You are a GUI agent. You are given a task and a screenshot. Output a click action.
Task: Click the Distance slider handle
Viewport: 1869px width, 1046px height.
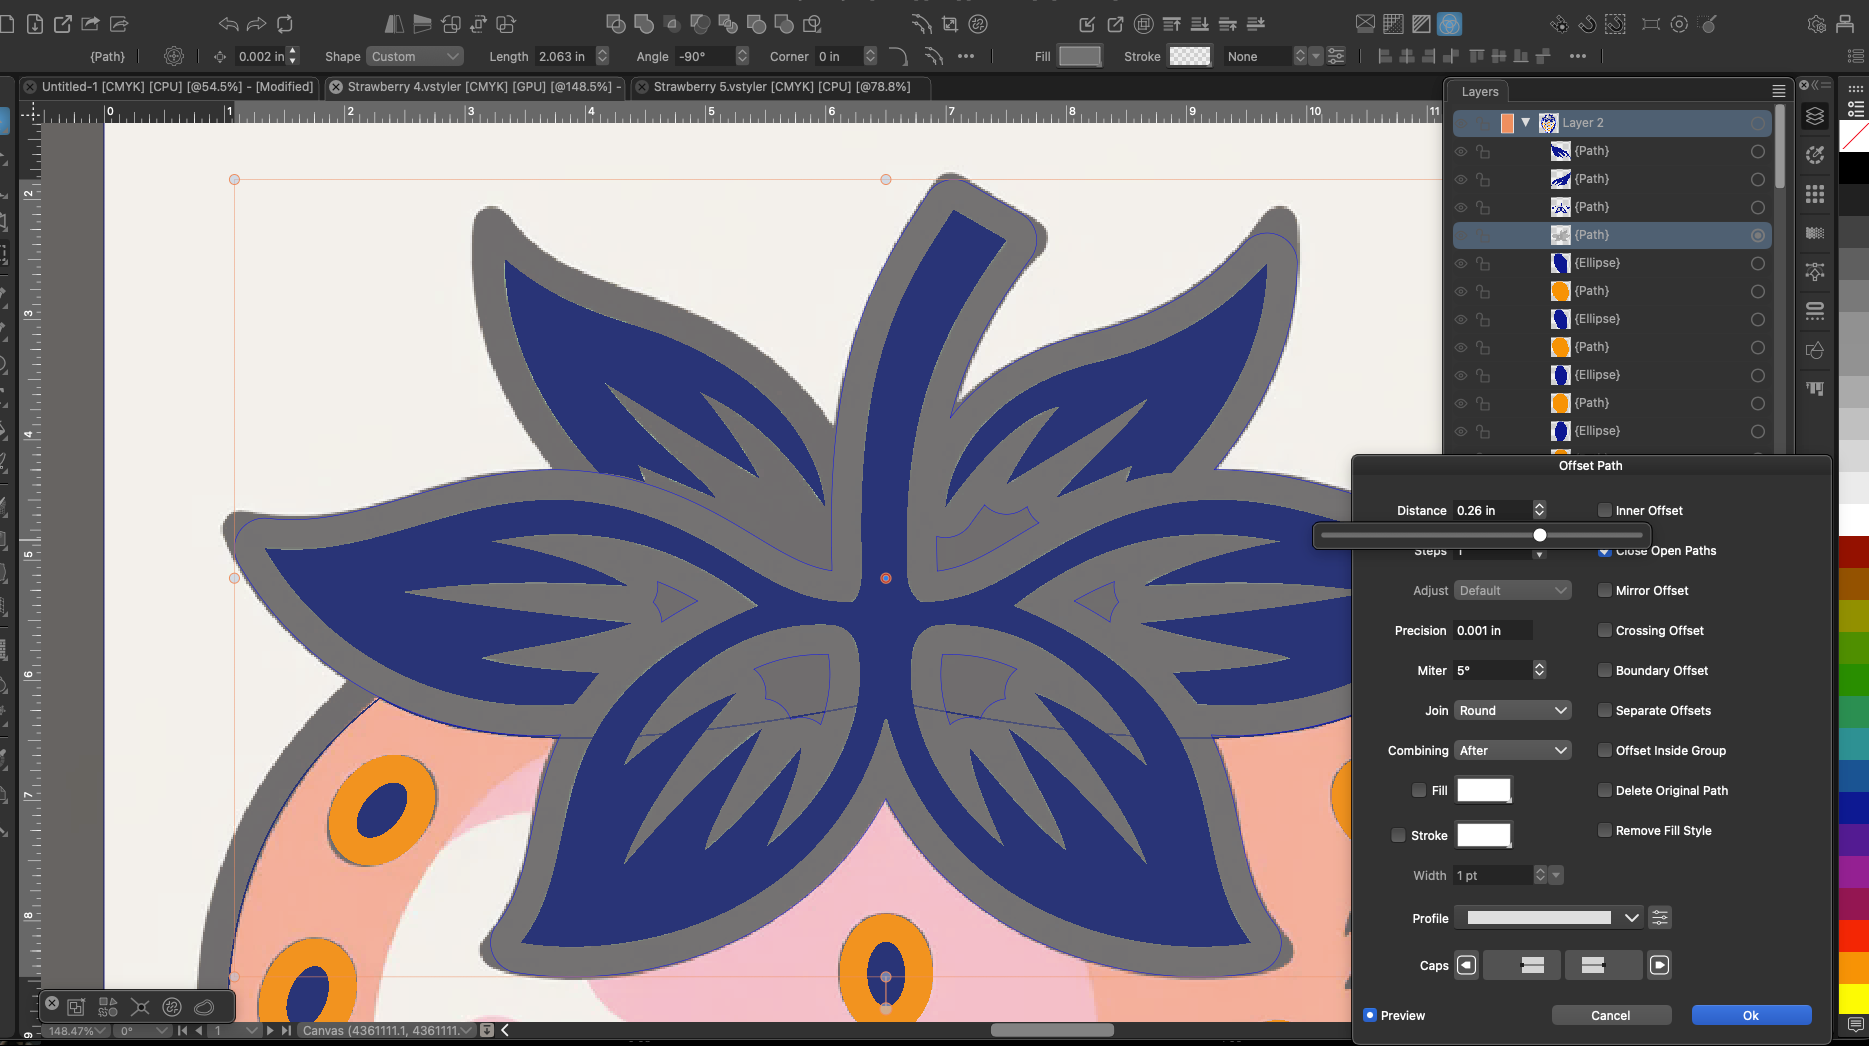coord(1540,535)
